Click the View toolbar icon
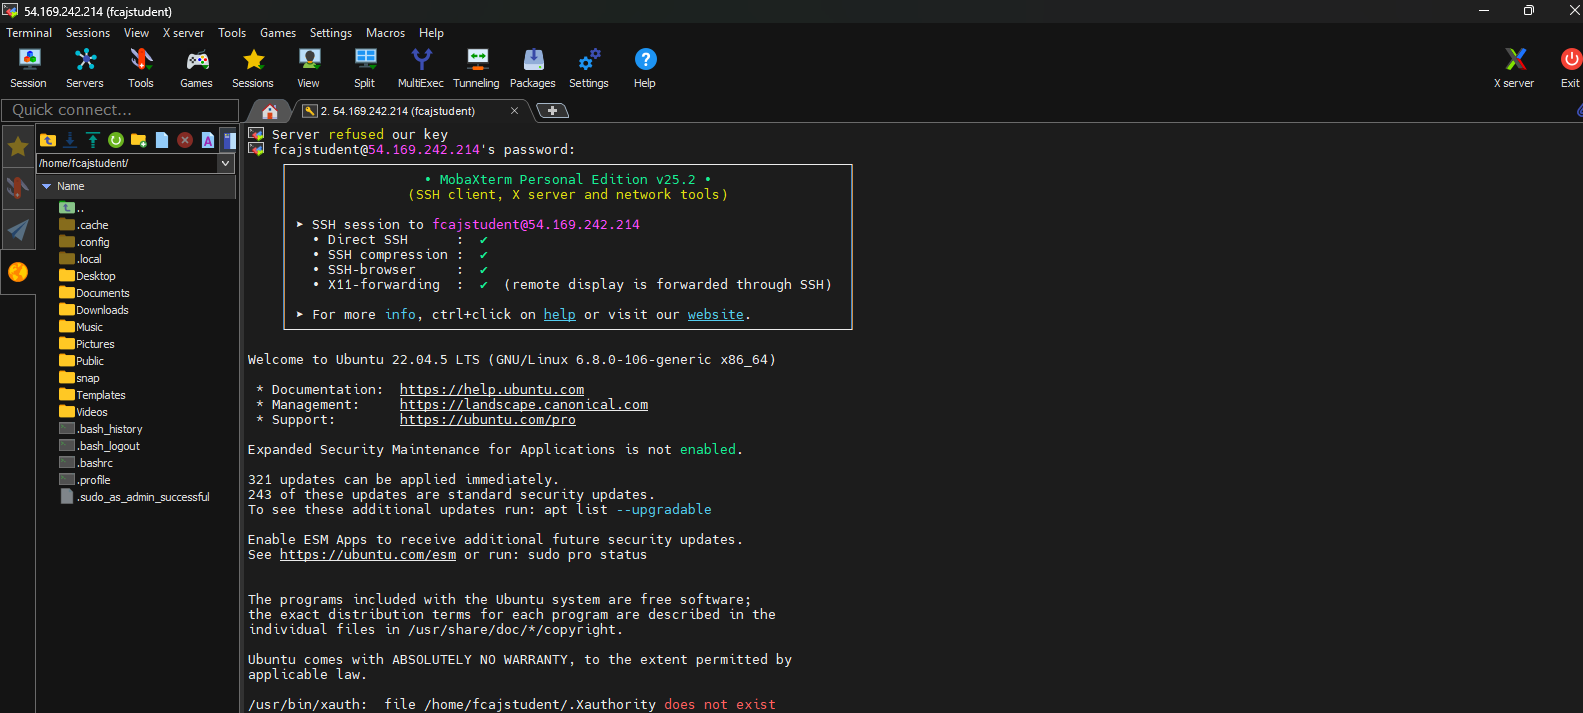Viewport: 1583px width, 713px height. 309,68
